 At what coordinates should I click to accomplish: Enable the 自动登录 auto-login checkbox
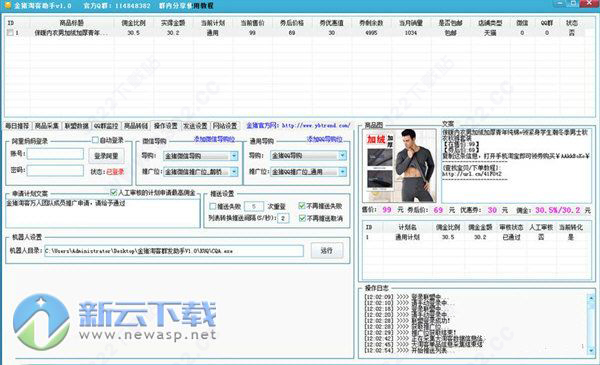point(95,140)
